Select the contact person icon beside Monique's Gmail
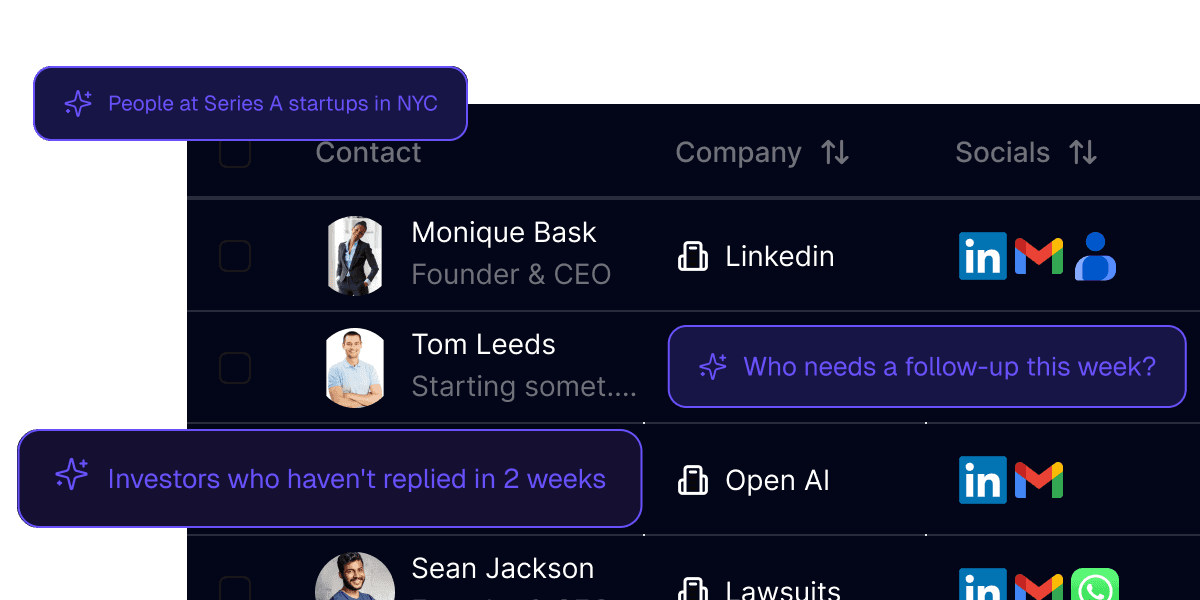Screen dimensions: 1200x600 1095,256
